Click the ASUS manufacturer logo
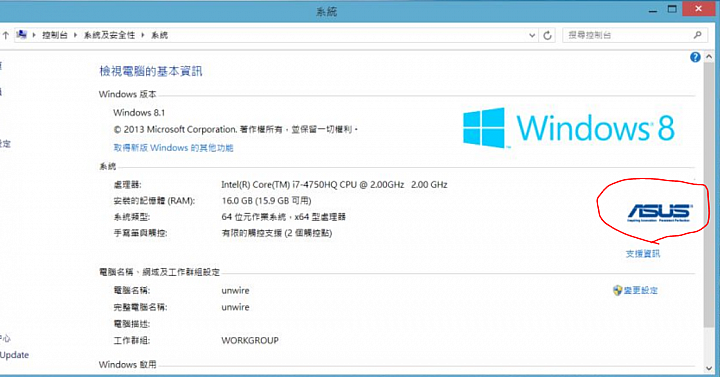This screenshot has height=377, width=720. tap(659, 213)
